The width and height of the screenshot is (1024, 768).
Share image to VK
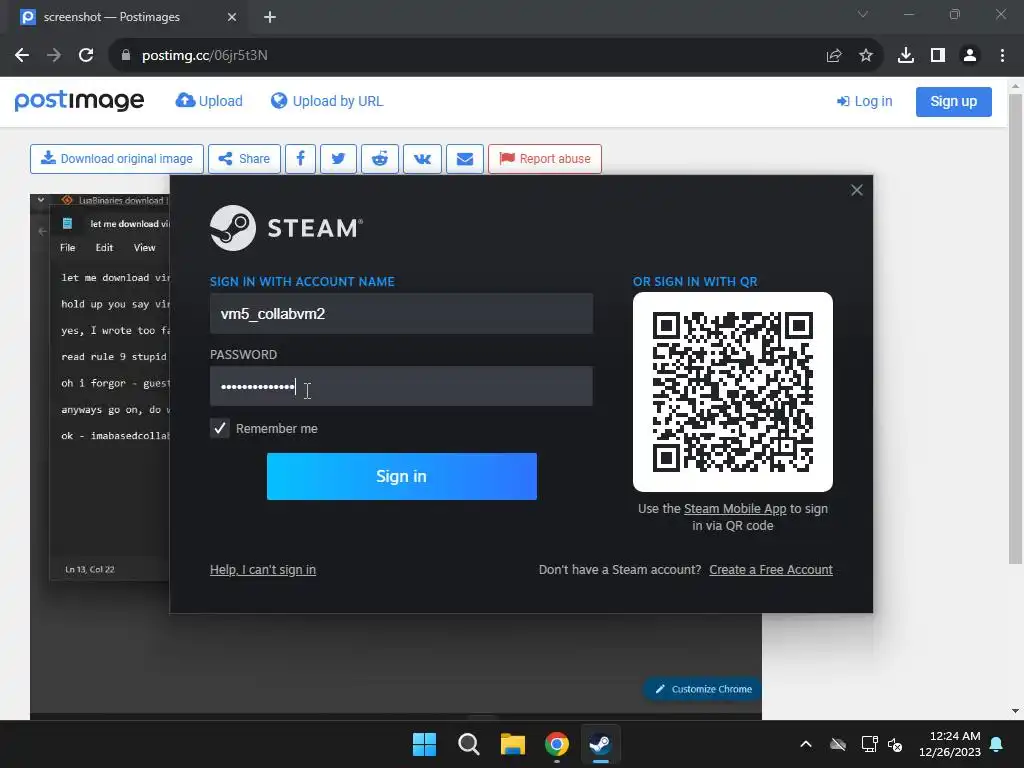[x=423, y=159]
